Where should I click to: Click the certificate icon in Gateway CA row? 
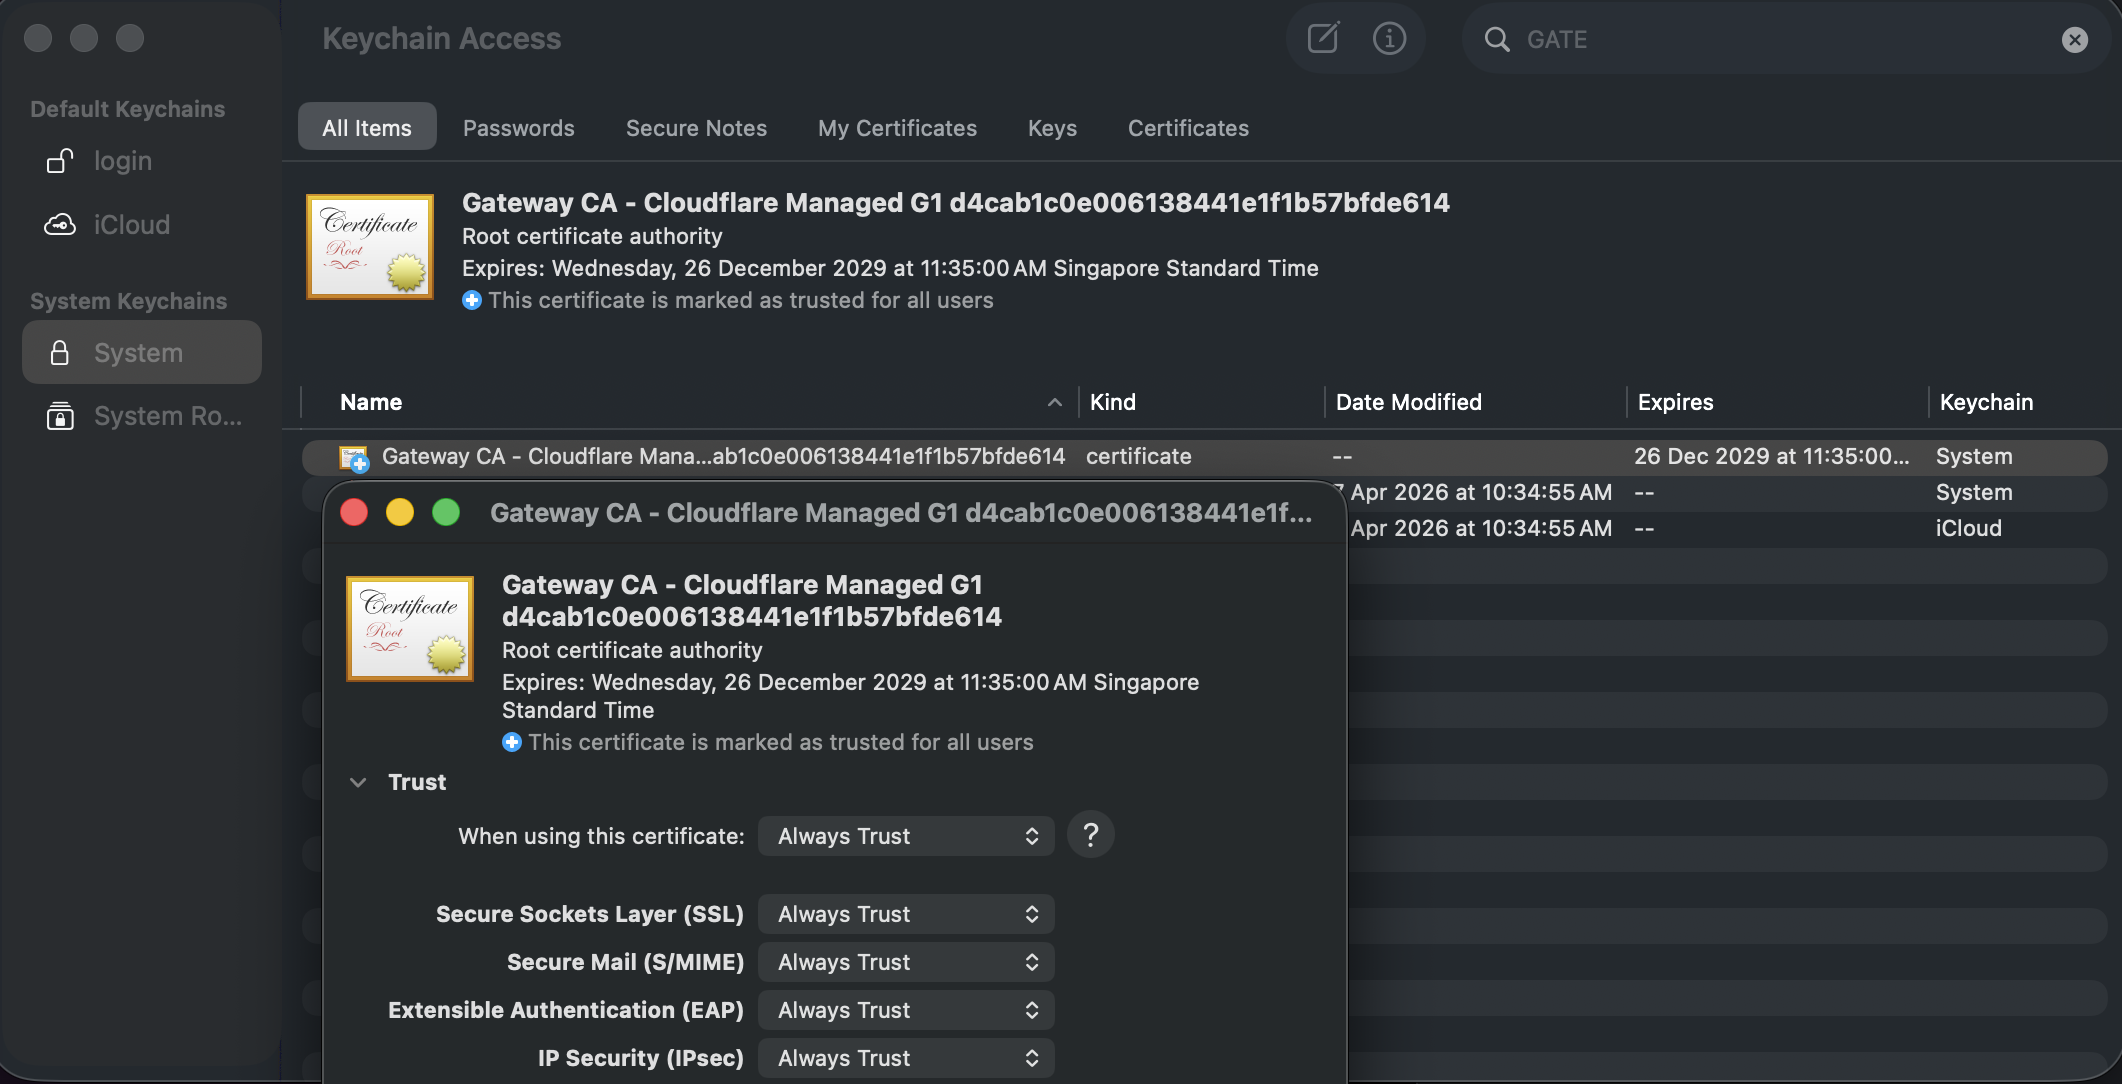click(354, 458)
